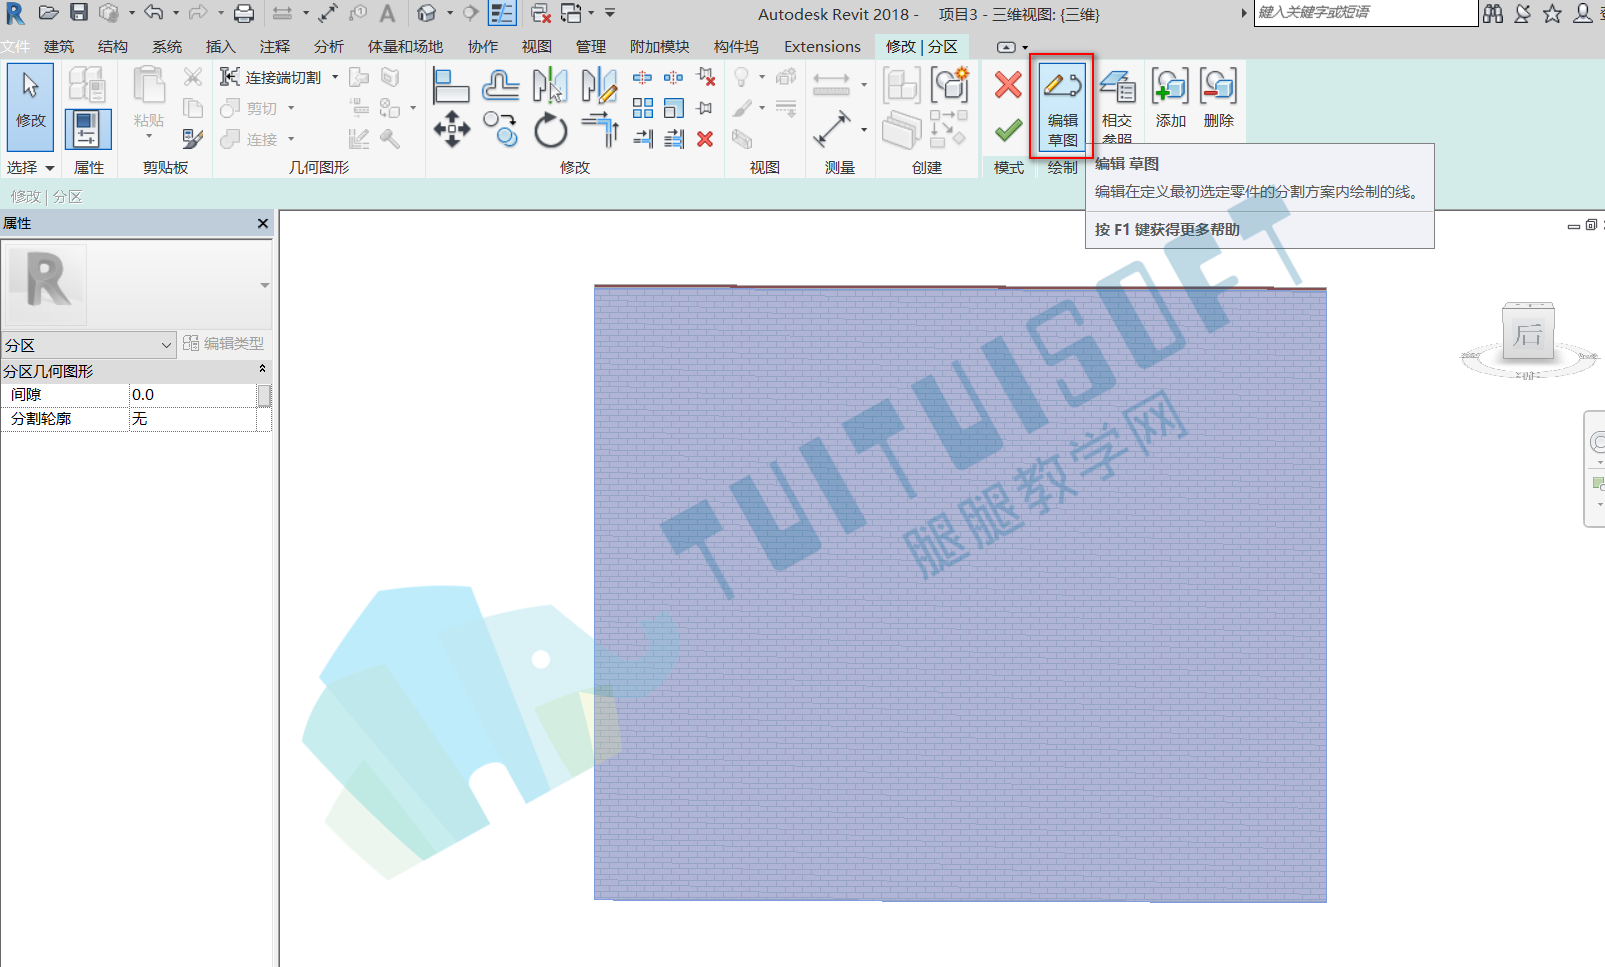Select the Rotate tool in Modify panel
Image resolution: width=1605 pixels, height=967 pixels.
point(550,130)
